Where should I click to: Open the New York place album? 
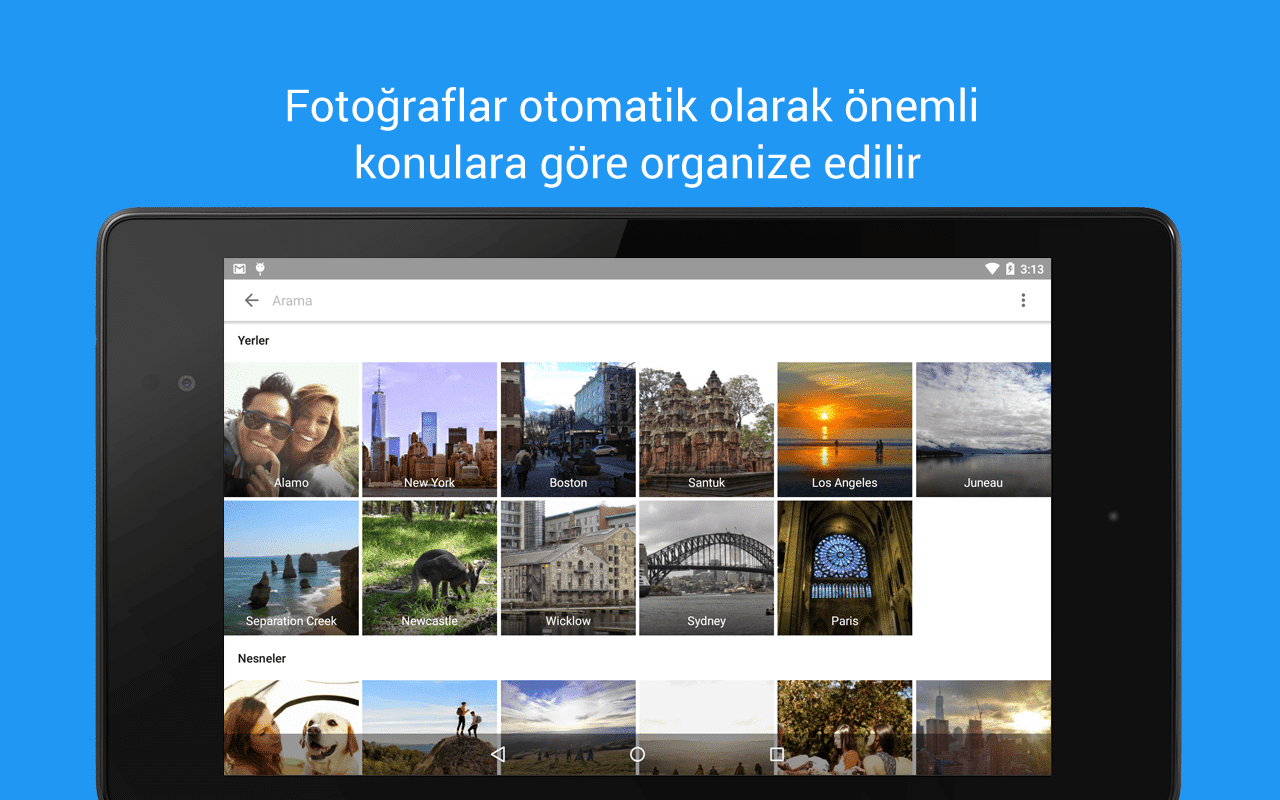(429, 429)
